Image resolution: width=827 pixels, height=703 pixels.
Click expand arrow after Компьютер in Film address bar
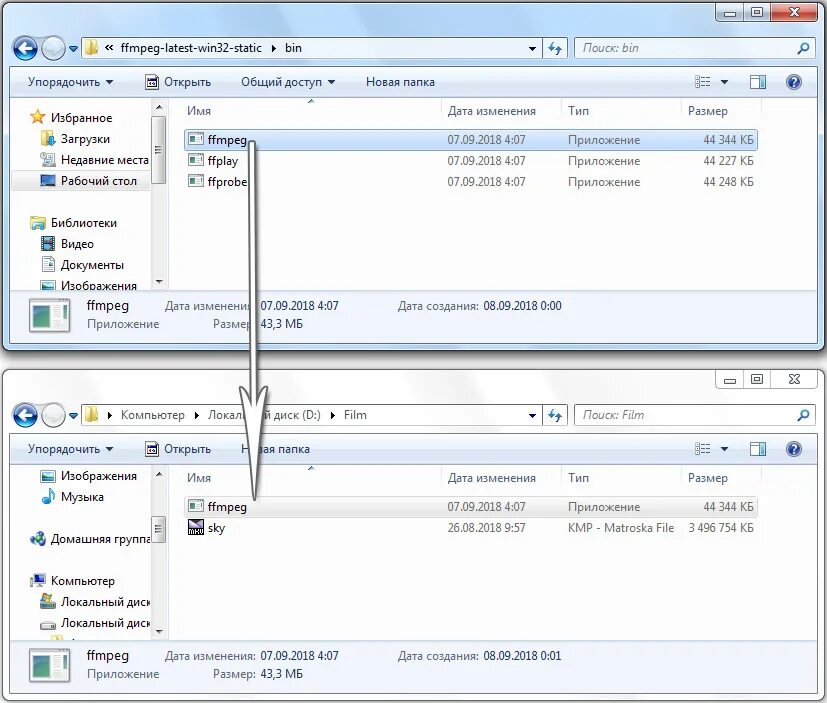[196, 416]
